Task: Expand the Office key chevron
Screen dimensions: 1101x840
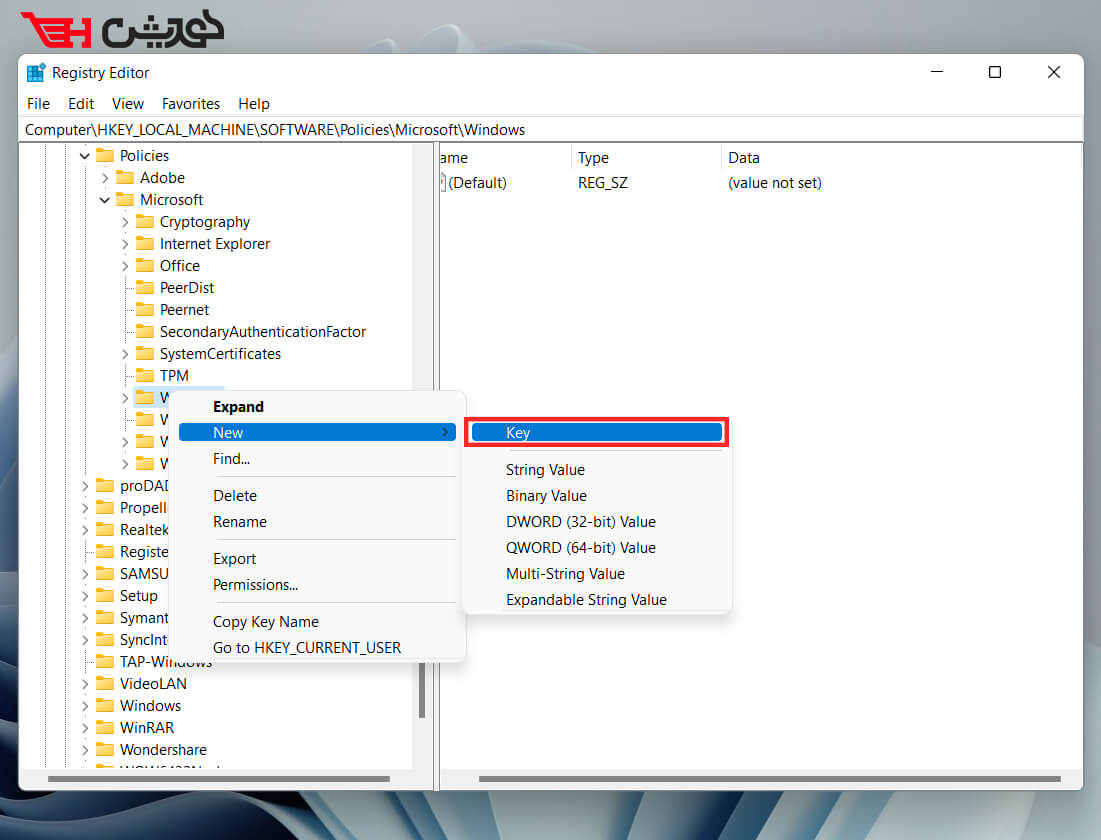Action: click(x=125, y=266)
